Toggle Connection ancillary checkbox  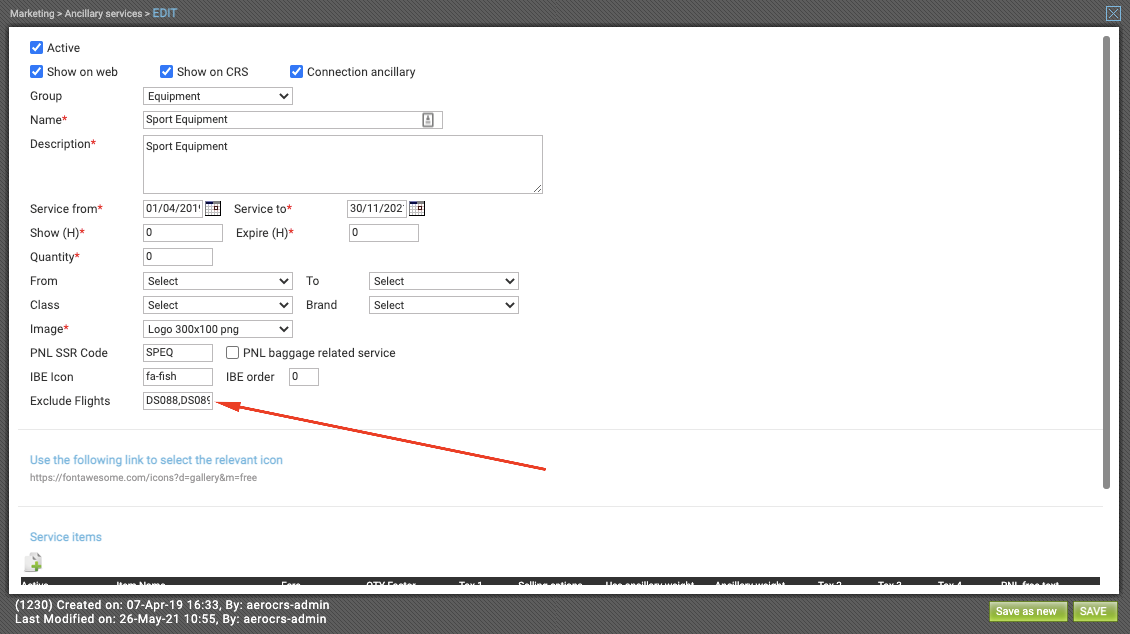pos(296,71)
